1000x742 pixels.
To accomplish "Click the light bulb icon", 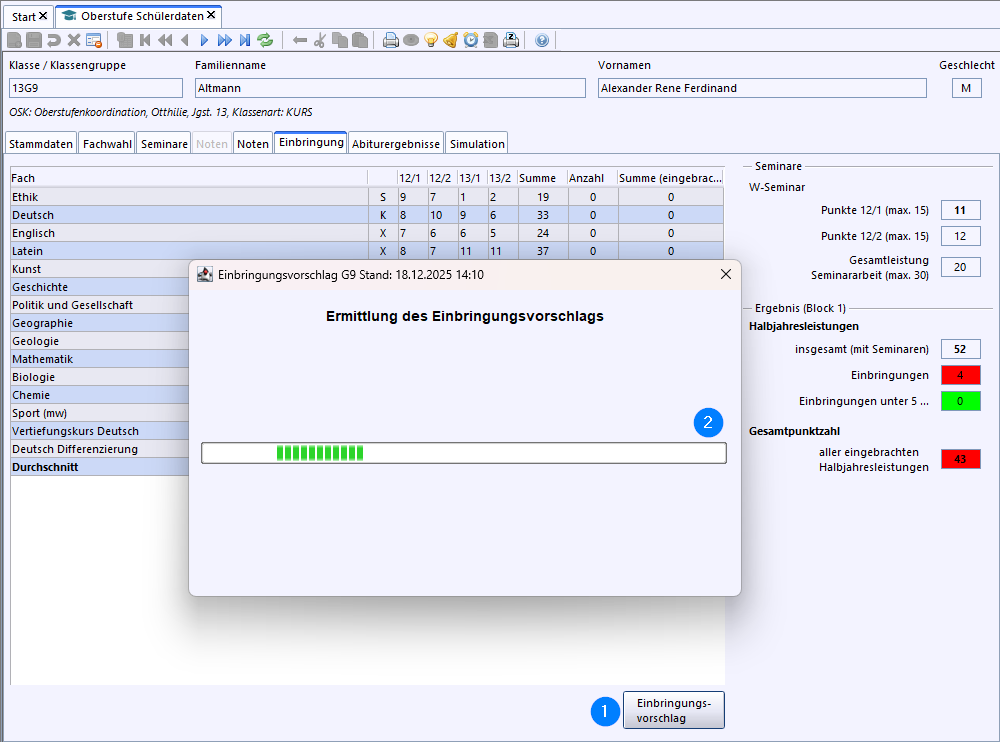I will (431, 40).
